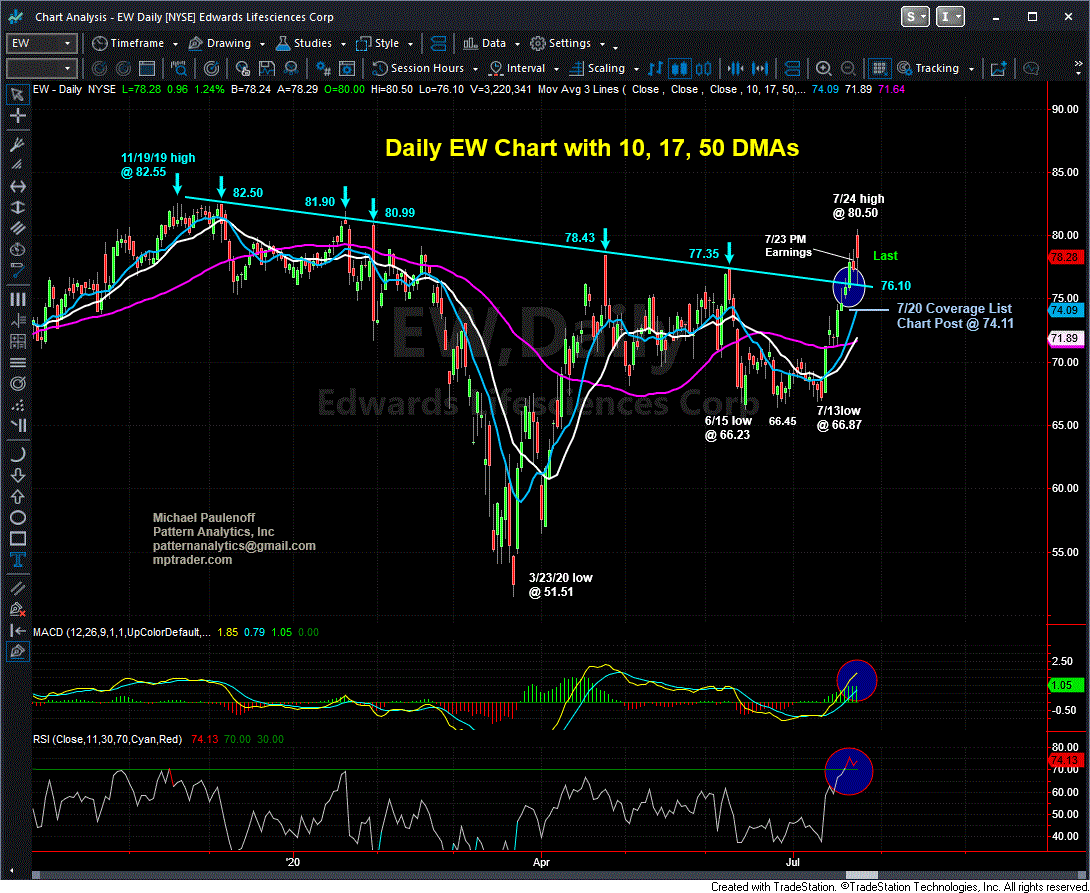
Task: Click the zoom in magnifier icon
Action: coord(824,68)
